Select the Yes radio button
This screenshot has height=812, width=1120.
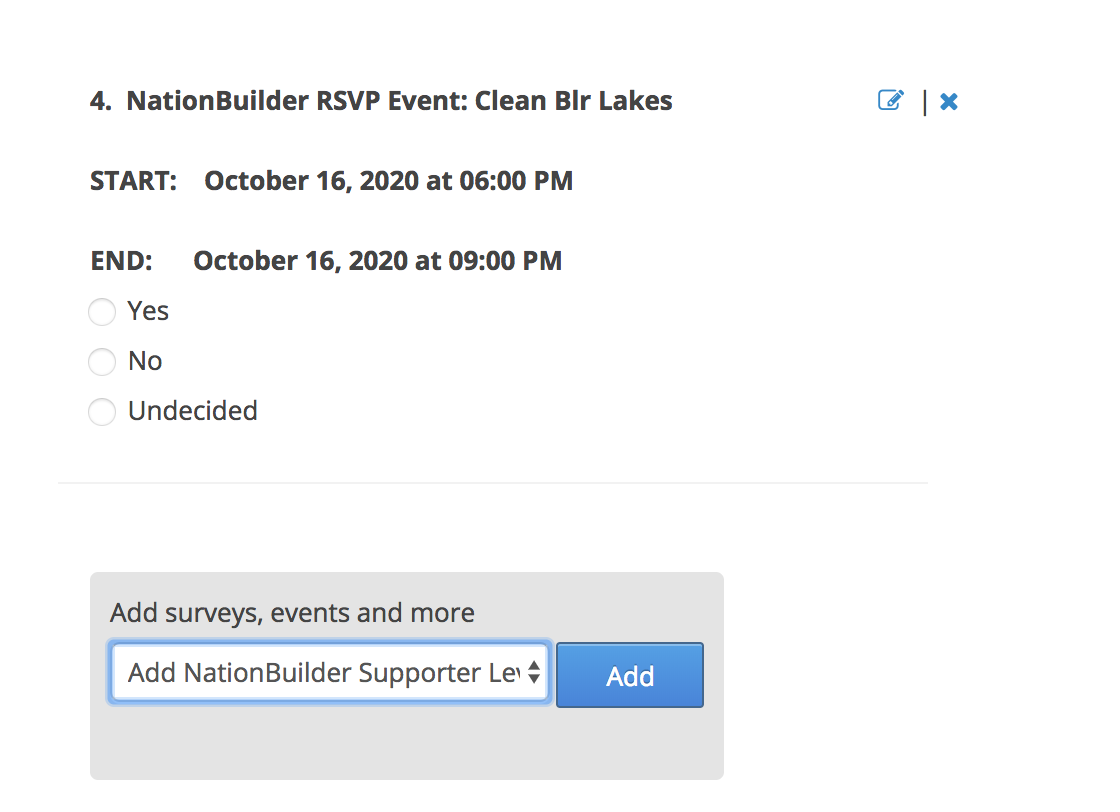[101, 312]
